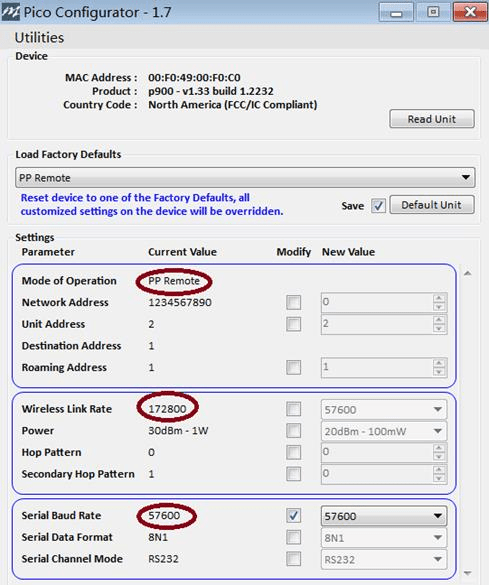Image resolution: width=489 pixels, height=585 pixels.
Task: Increment the Network Address spinner up arrow
Action: click(439, 298)
